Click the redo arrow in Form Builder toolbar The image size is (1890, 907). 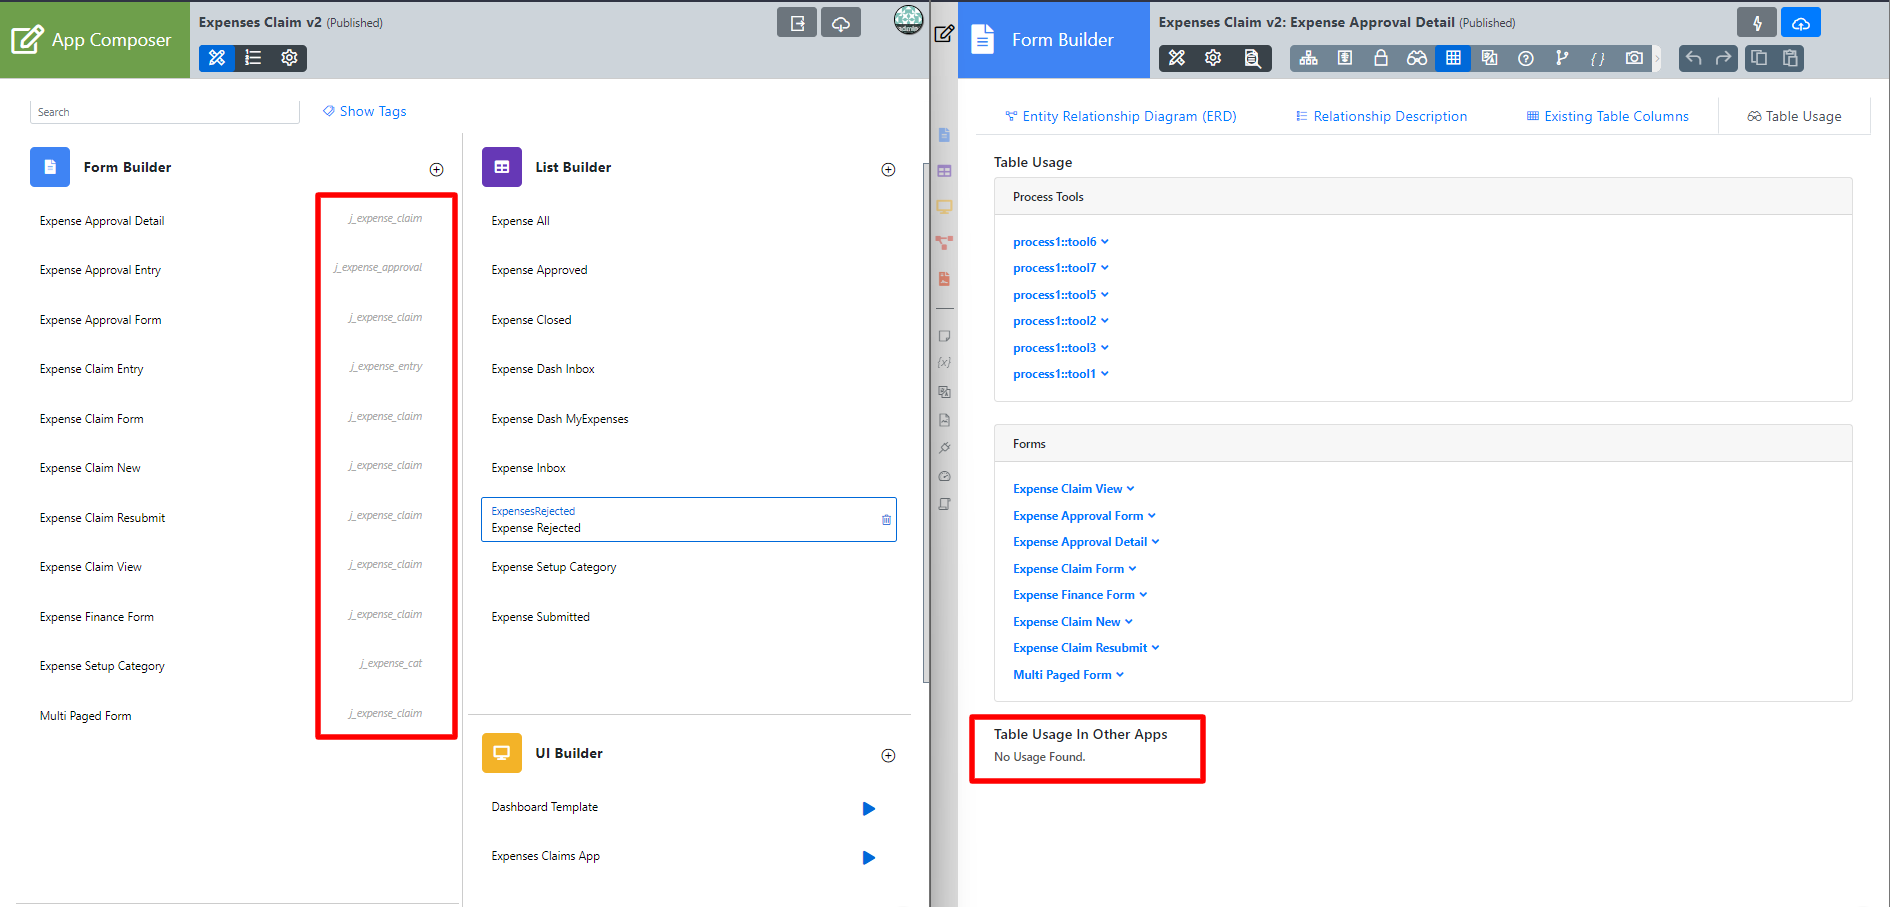click(x=1723, y=58)
